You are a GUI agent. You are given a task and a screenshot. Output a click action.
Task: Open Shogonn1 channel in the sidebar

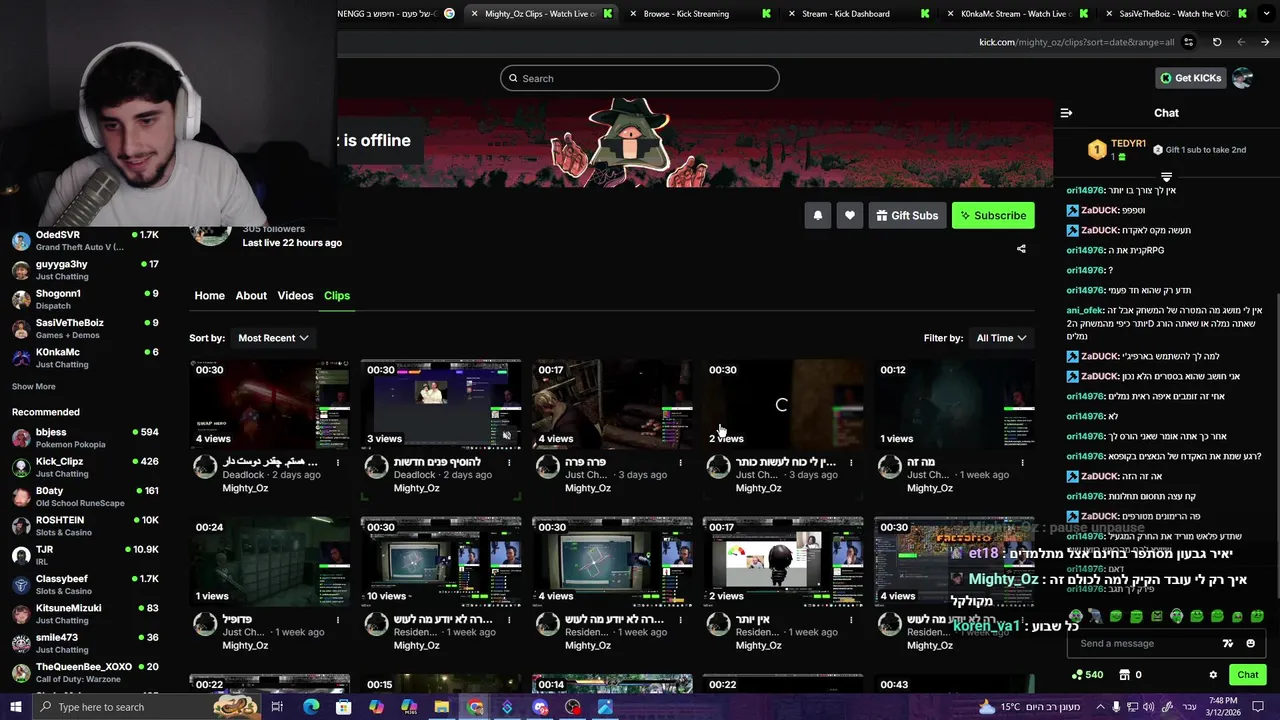(85, 299)
